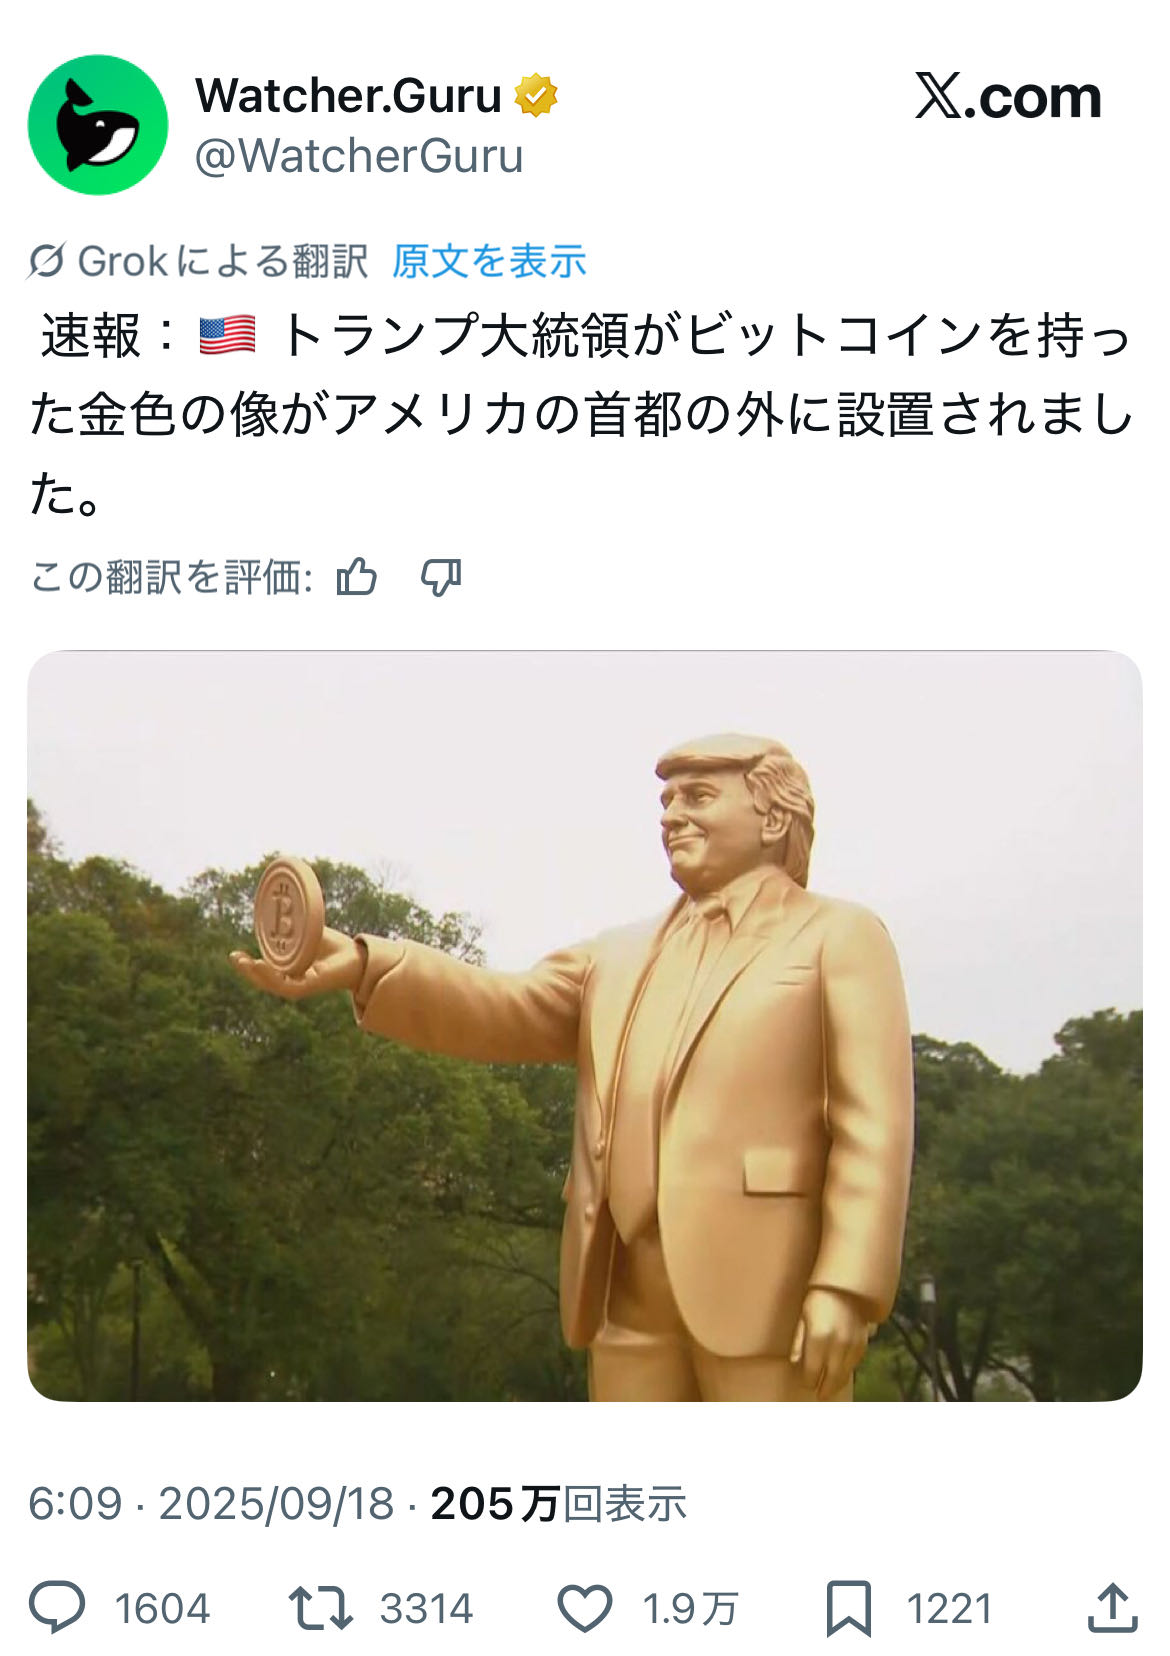Click the gold verified badge
This screenshot has height=1656, width=1170.
pyautogui.click(x=536, y=96)
